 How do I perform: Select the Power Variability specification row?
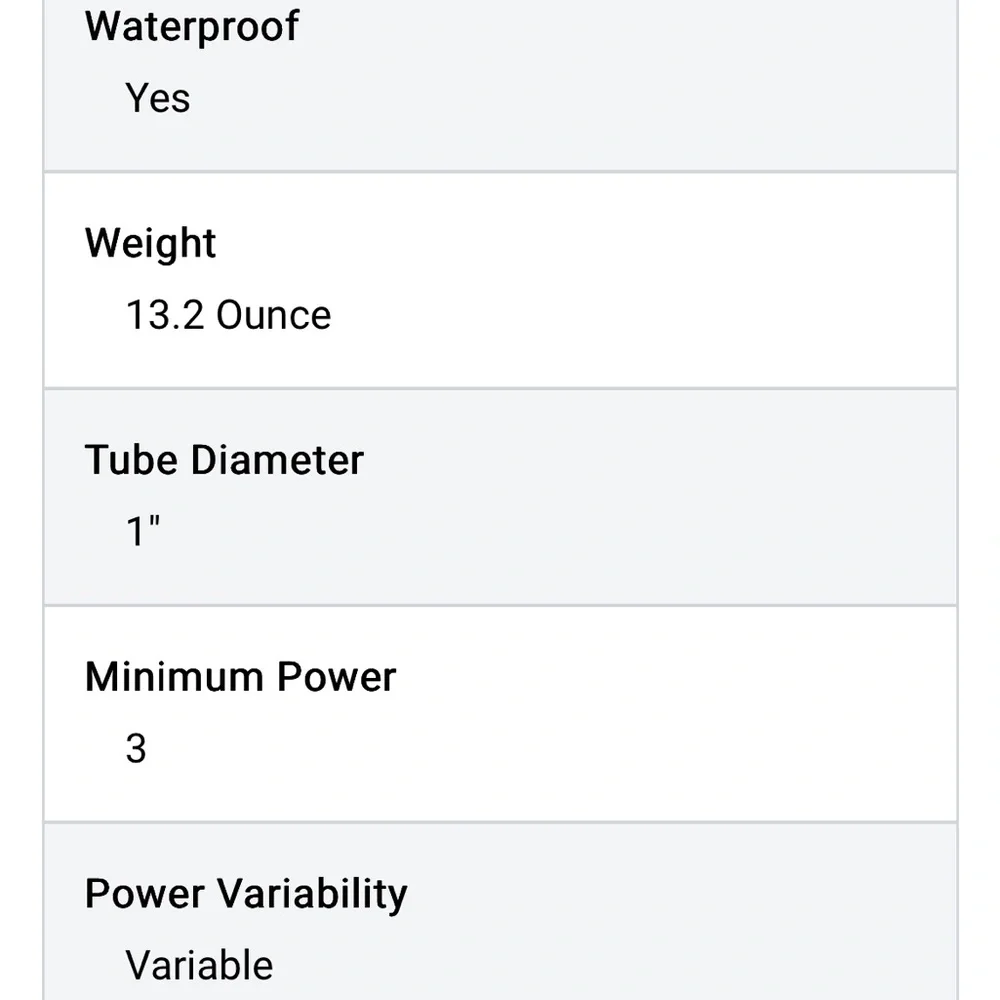[600, 920]
